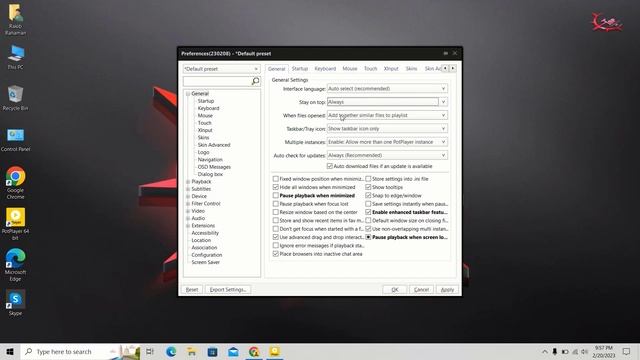The width and height of the screenshot is (640, 360).
Task: Click the OK button
Action: [395, 289]
